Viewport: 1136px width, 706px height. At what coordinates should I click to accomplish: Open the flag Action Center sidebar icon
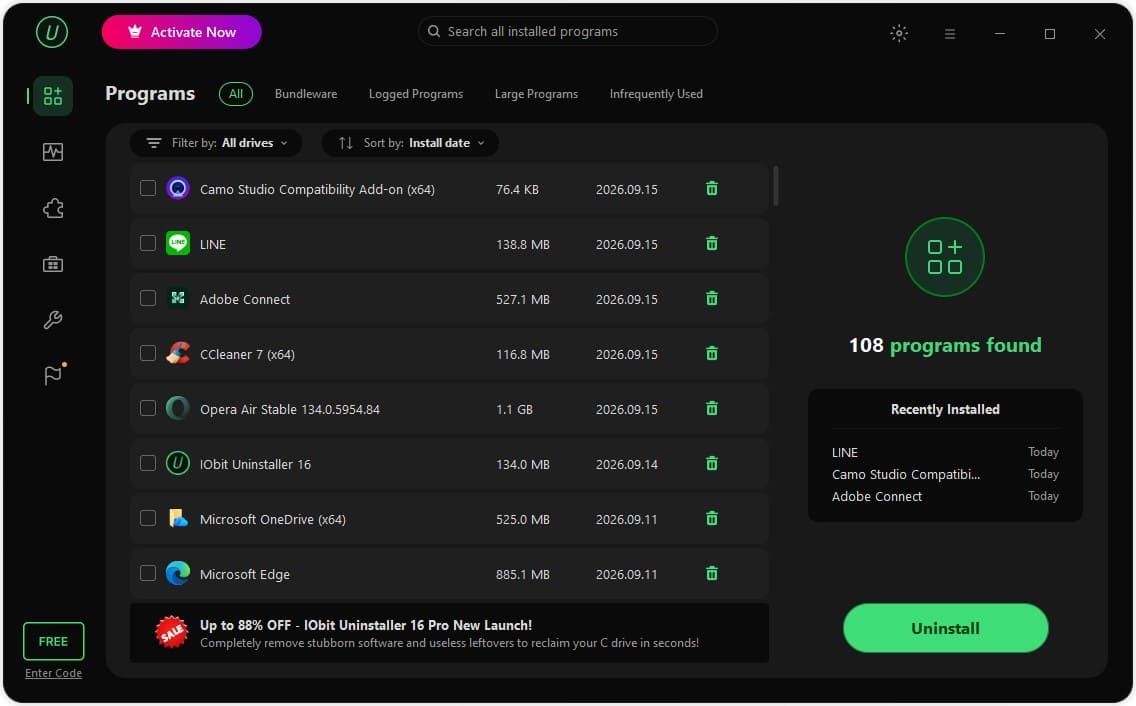tap(54, 375)
